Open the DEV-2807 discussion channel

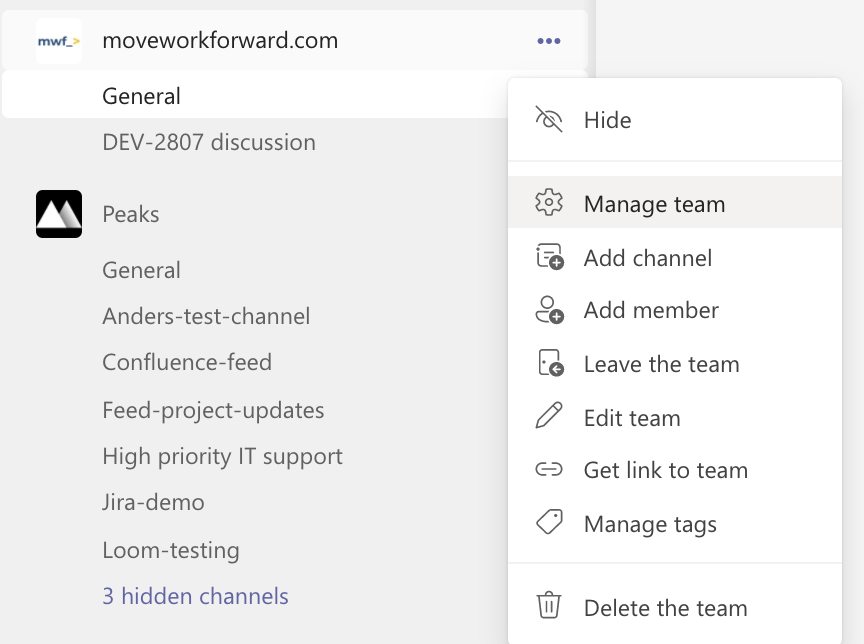[209, 142]
